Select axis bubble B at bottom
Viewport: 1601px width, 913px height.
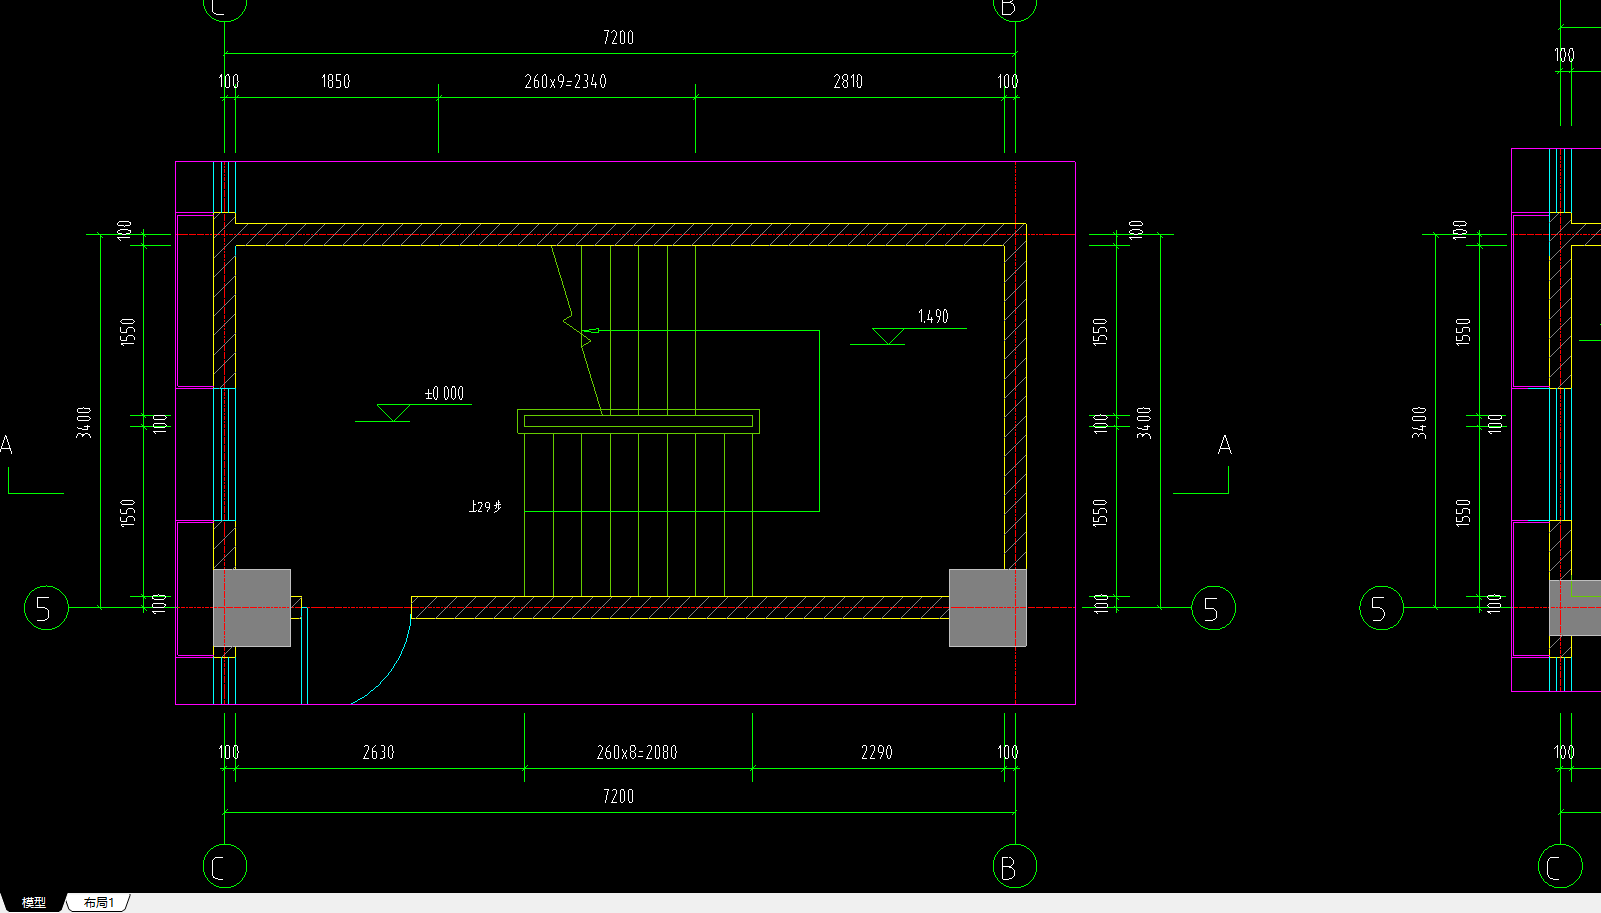(x=1014, y=867)
